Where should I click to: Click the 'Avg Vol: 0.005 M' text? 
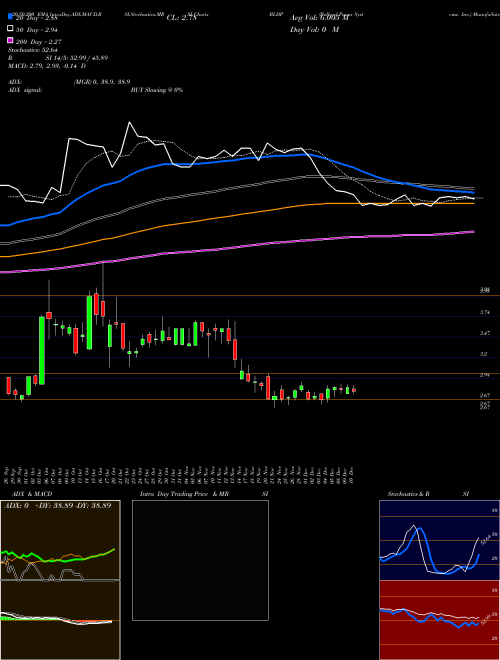[x=319, y=18]
